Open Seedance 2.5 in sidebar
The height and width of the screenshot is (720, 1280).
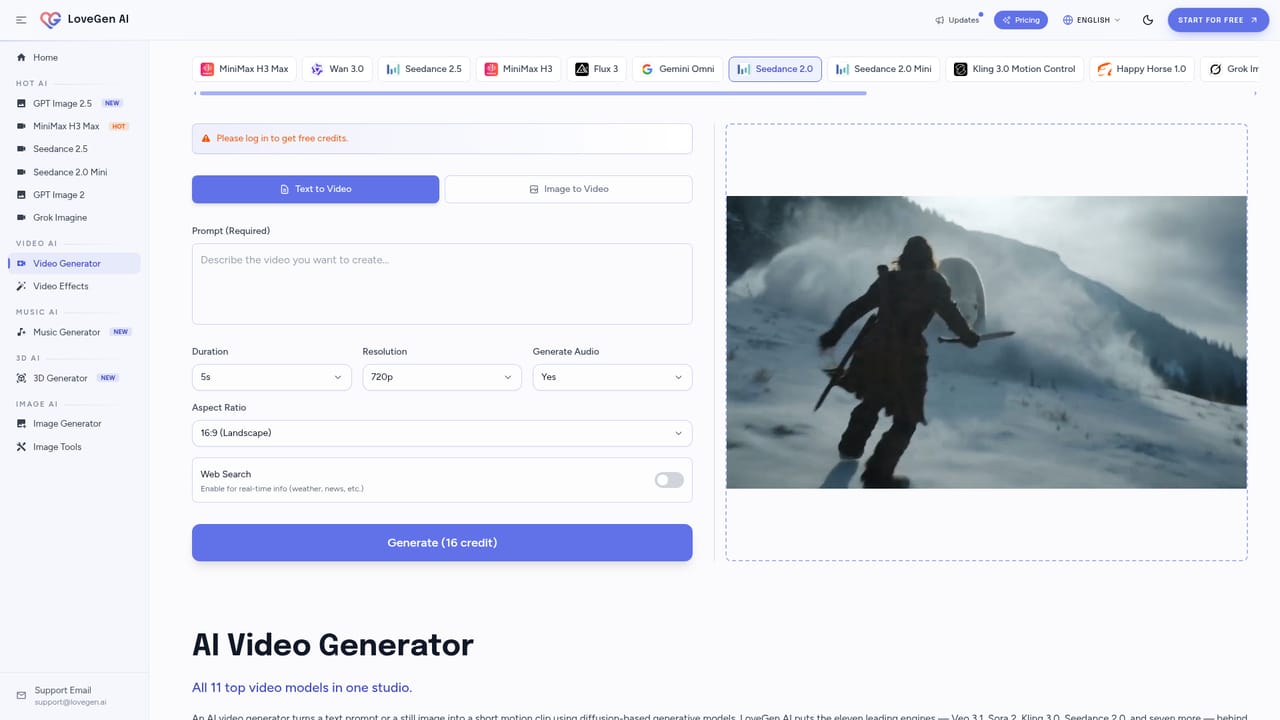(x=74, y=149)
